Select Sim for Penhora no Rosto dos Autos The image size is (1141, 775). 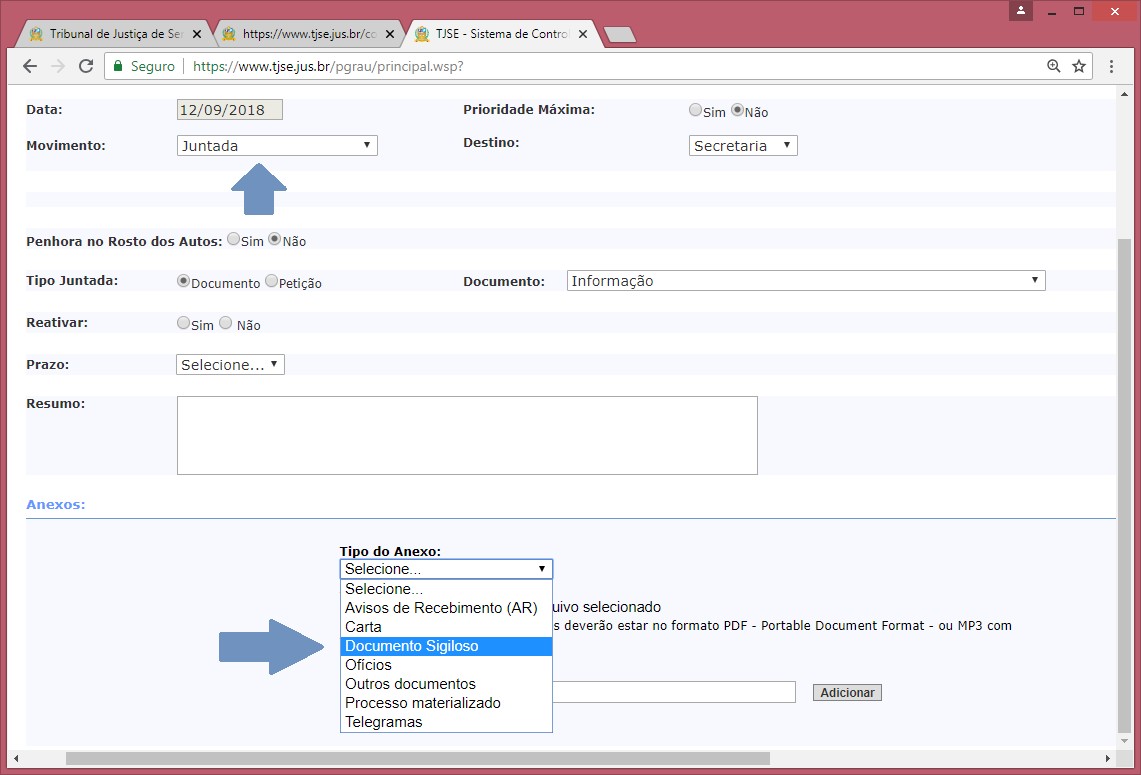point(233,239)
